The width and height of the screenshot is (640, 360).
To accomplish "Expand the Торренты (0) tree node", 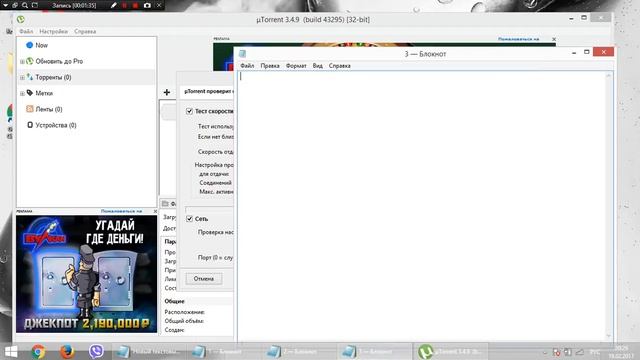I will click(x=22, y=77).
